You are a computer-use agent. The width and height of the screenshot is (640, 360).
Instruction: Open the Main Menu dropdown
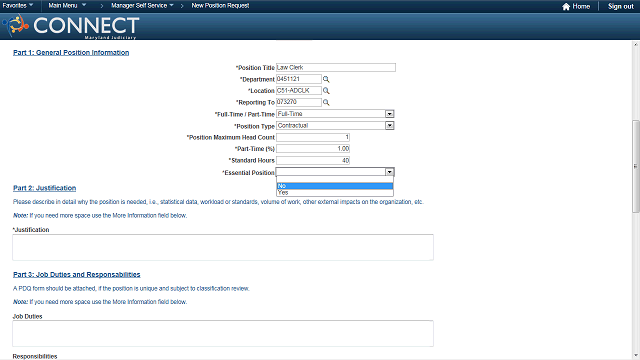click(x=67, y=6)
